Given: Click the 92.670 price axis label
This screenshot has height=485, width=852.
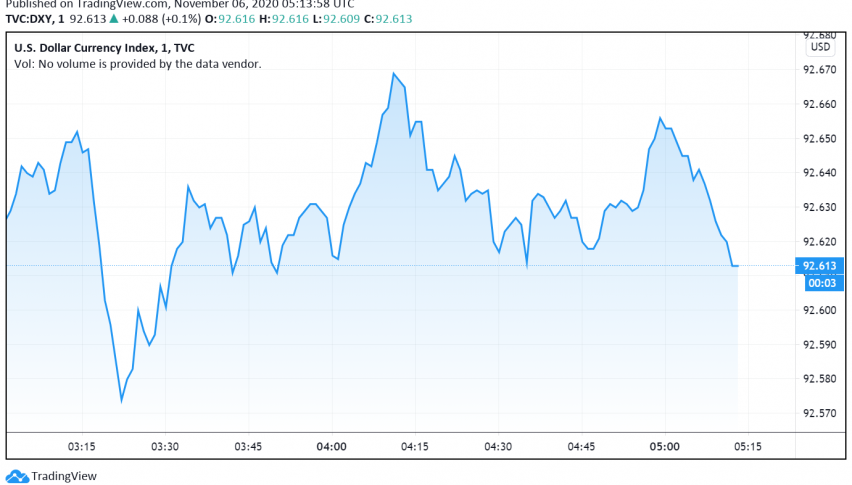Looking at the screenshot, I should pyautogui.click(x=819, y=70).
